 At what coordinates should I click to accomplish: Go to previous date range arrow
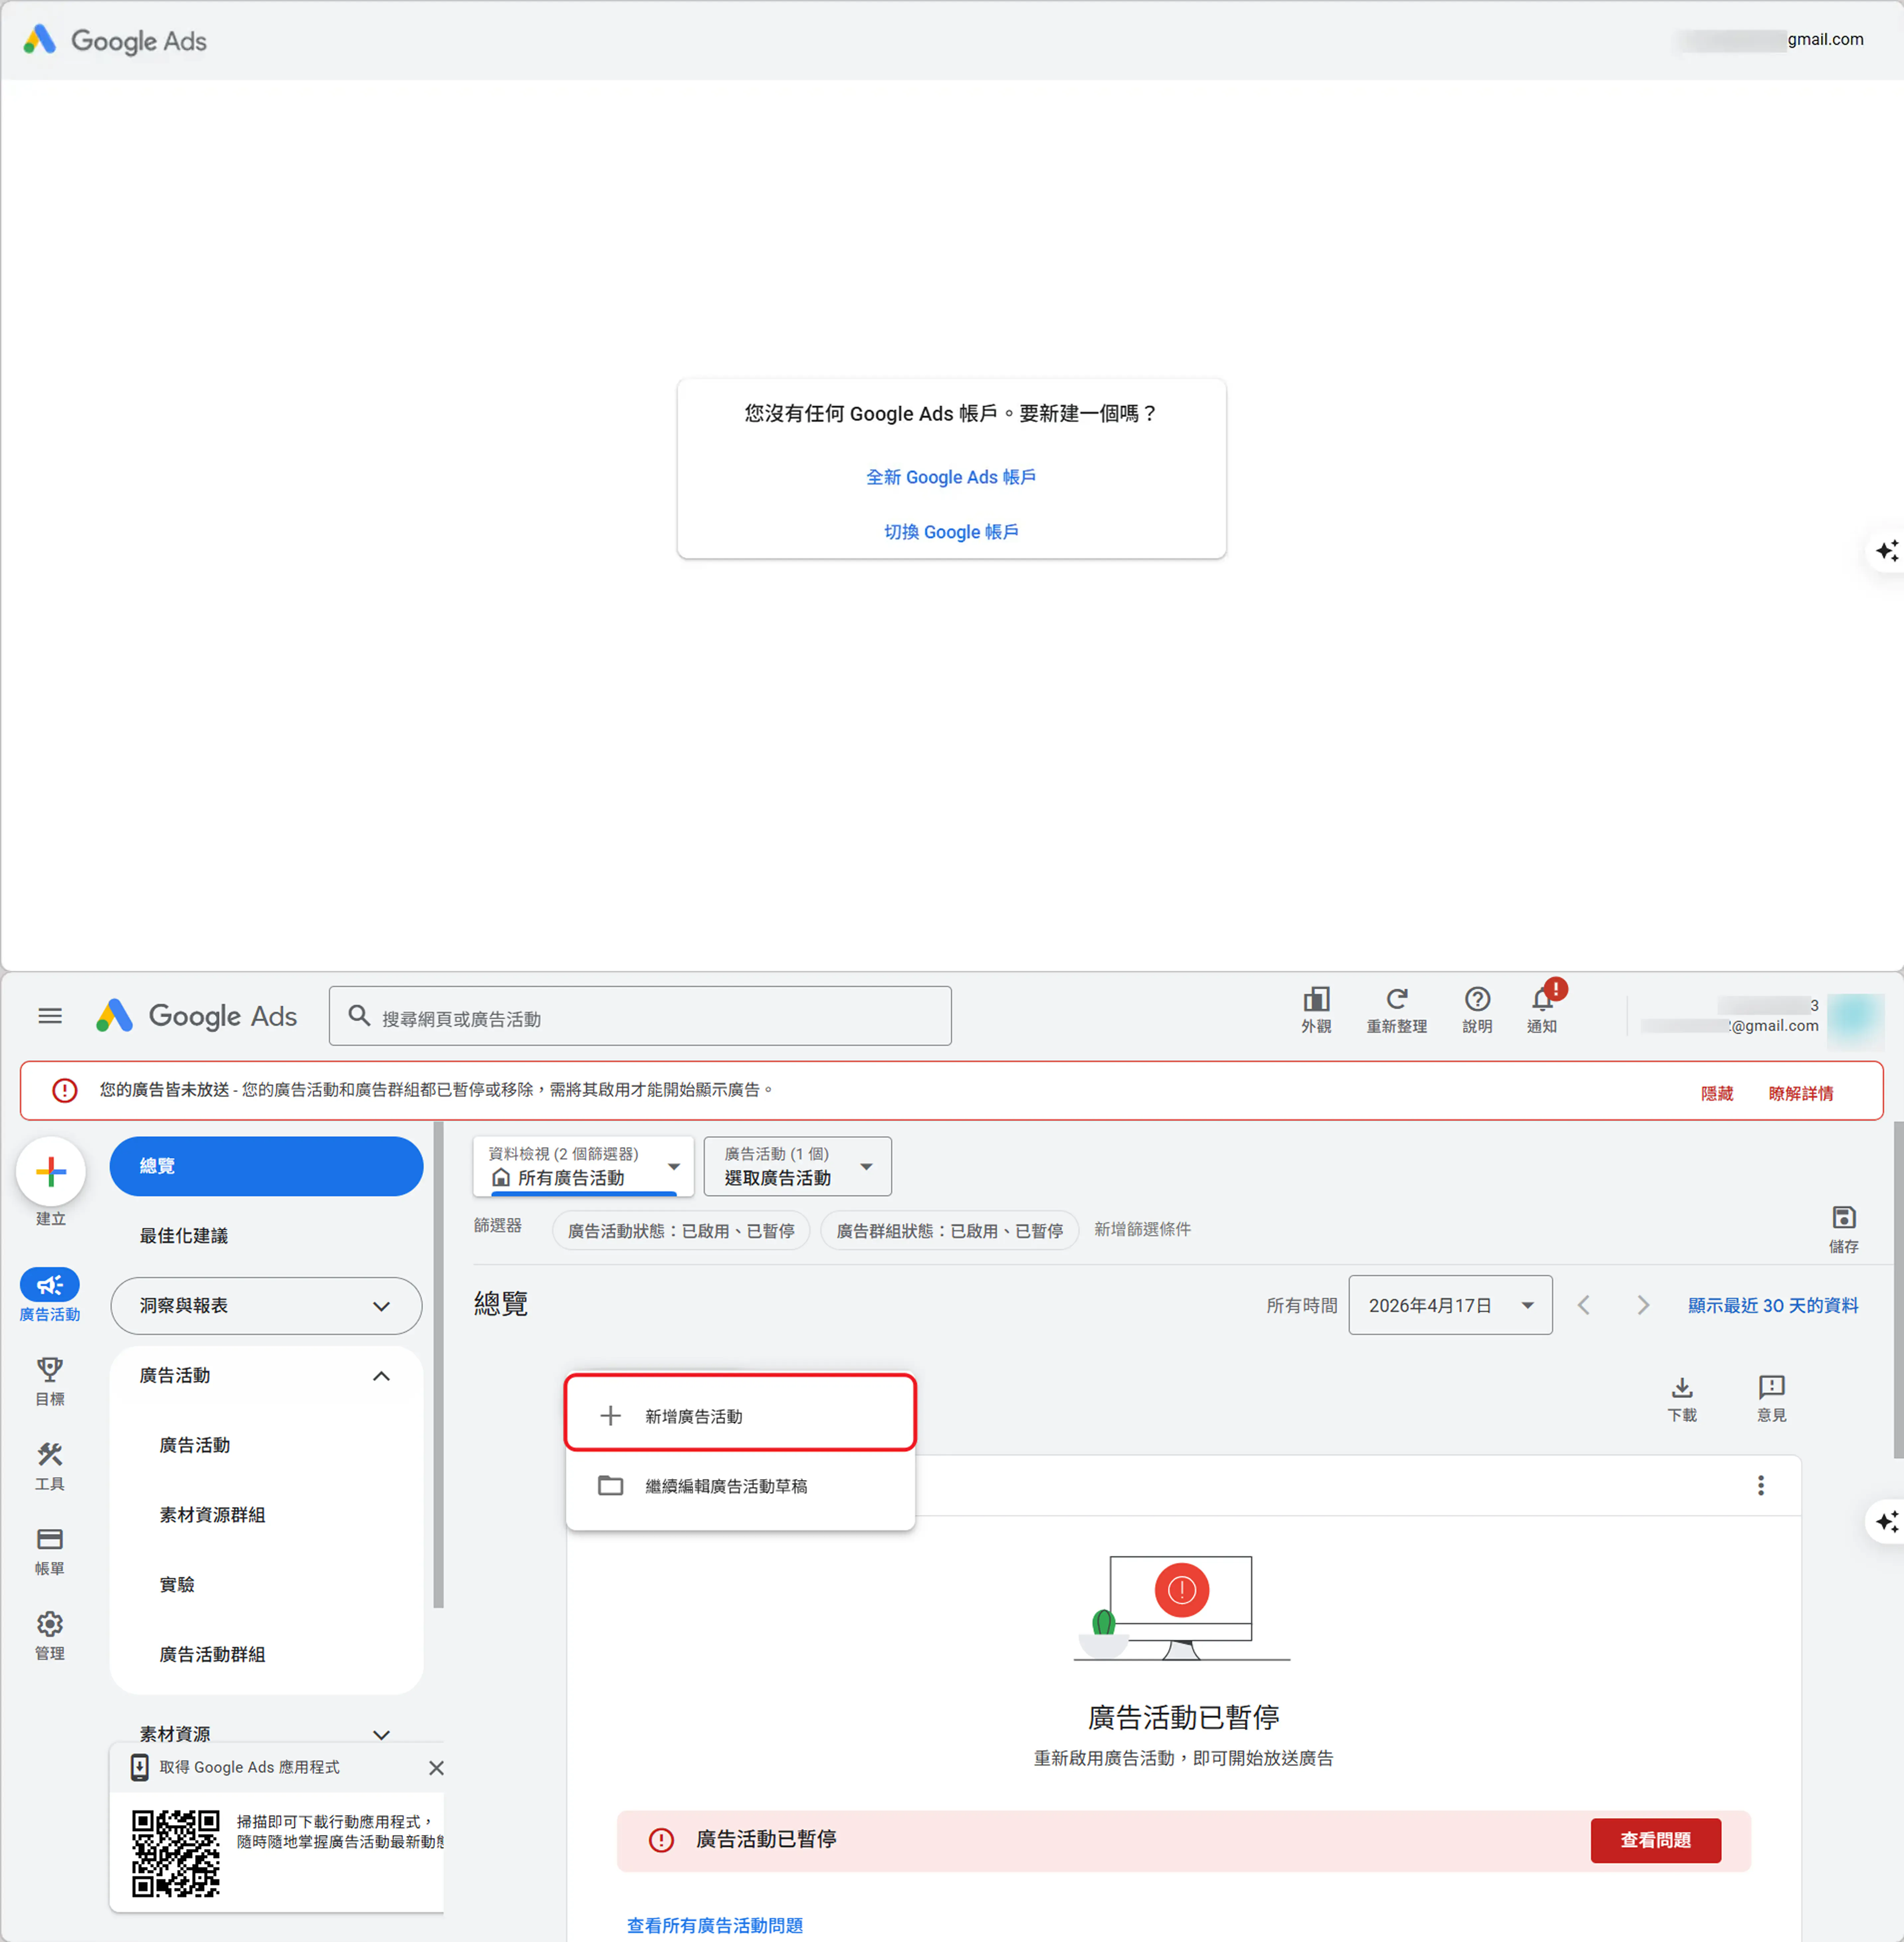click(x=1584, y=1305)
